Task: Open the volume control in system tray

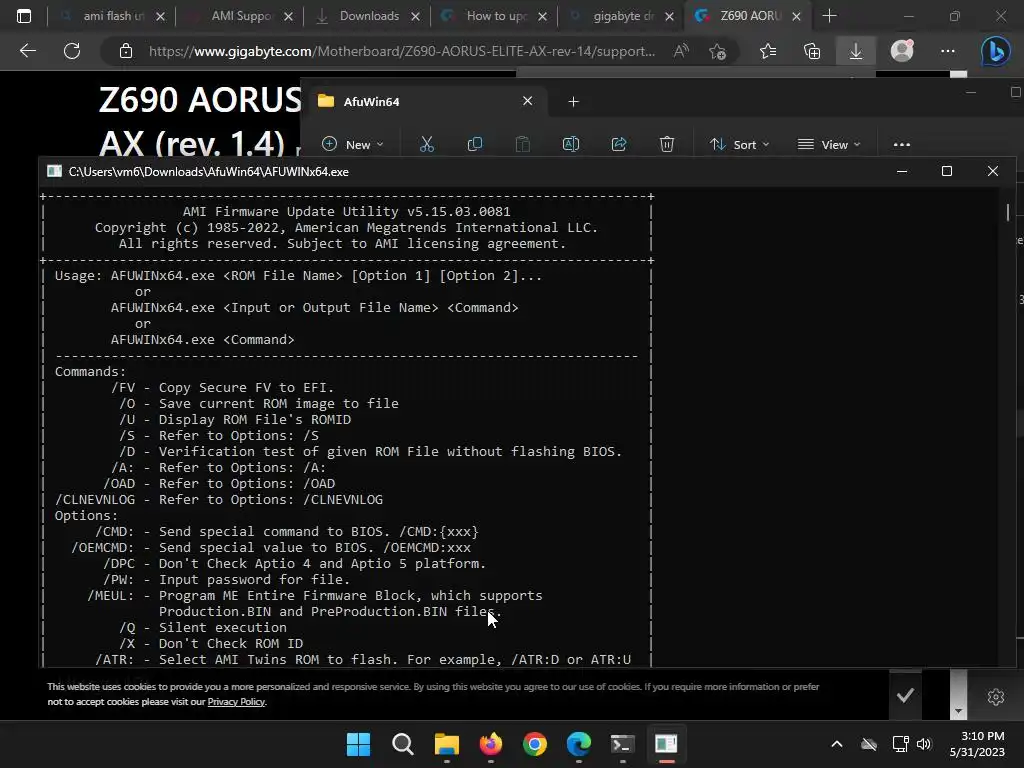Action: [924, 744]
